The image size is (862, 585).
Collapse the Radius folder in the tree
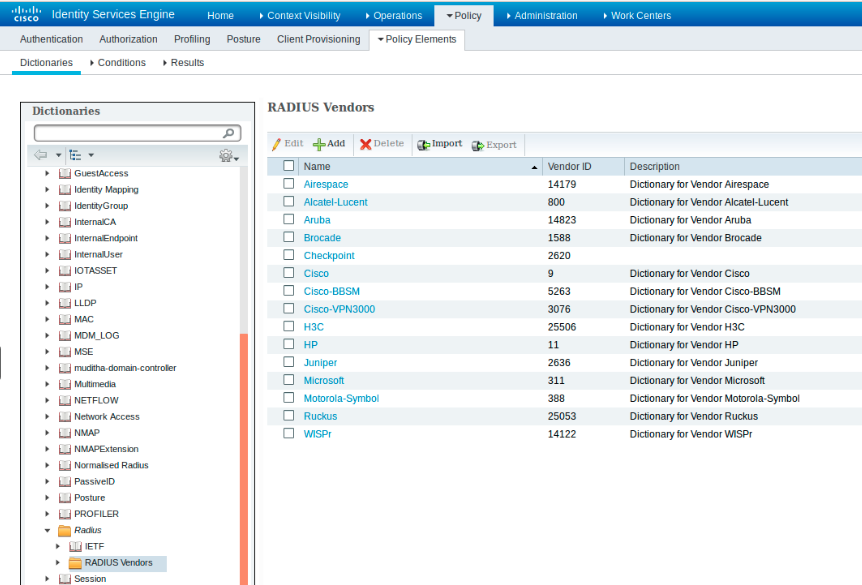point(44,530)
